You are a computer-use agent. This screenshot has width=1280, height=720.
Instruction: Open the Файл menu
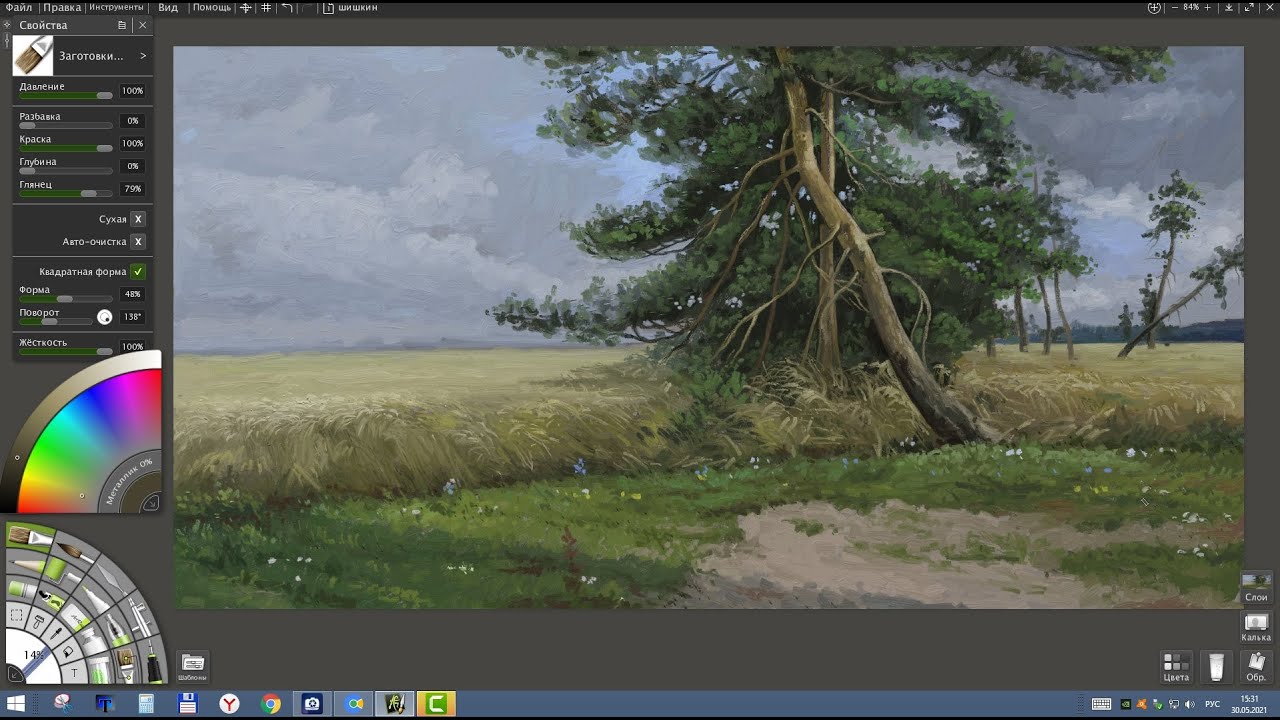19,7
